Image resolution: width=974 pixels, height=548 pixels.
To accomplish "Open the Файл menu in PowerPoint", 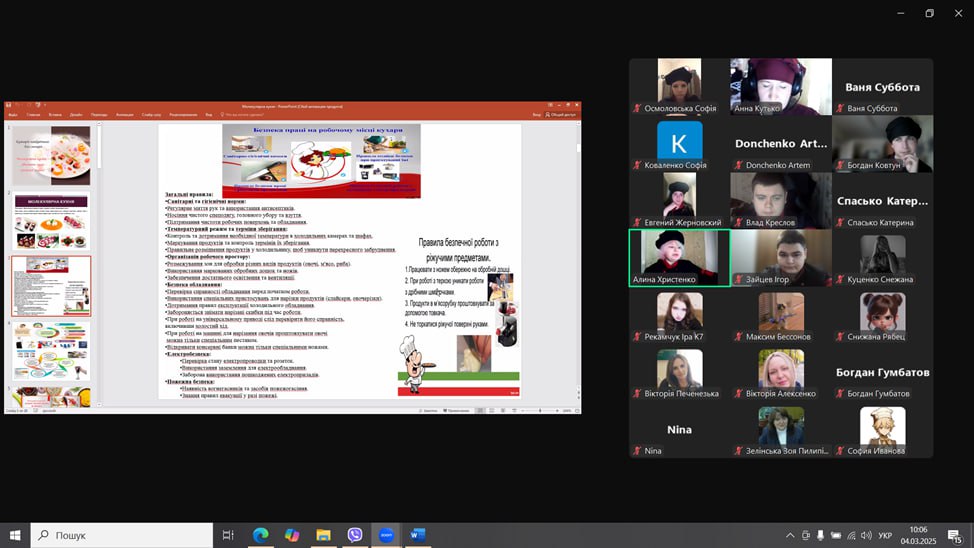I will tap(13, 115).
